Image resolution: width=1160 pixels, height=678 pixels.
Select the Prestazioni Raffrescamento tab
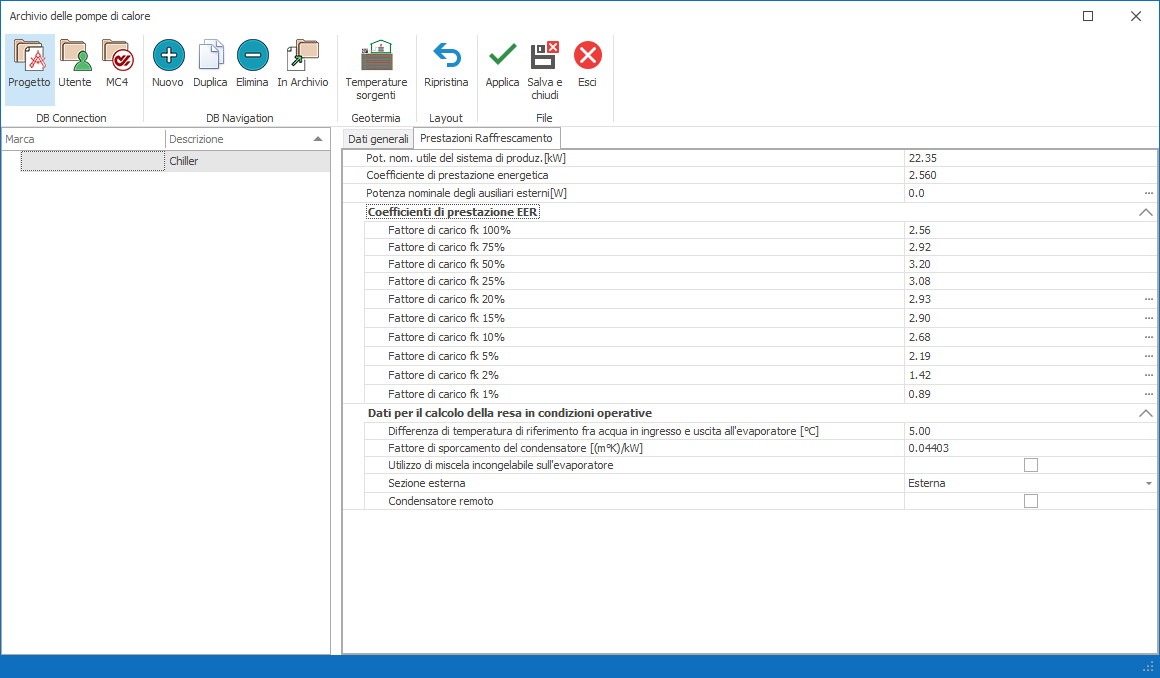(x=486, y=138)
